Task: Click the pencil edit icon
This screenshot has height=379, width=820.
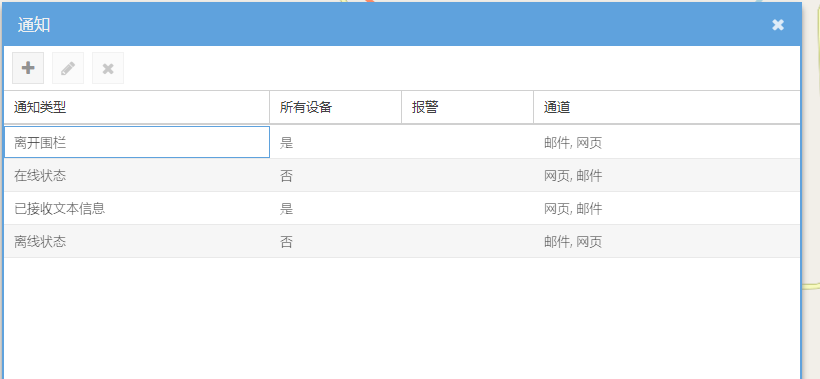Action: [68, 68]
